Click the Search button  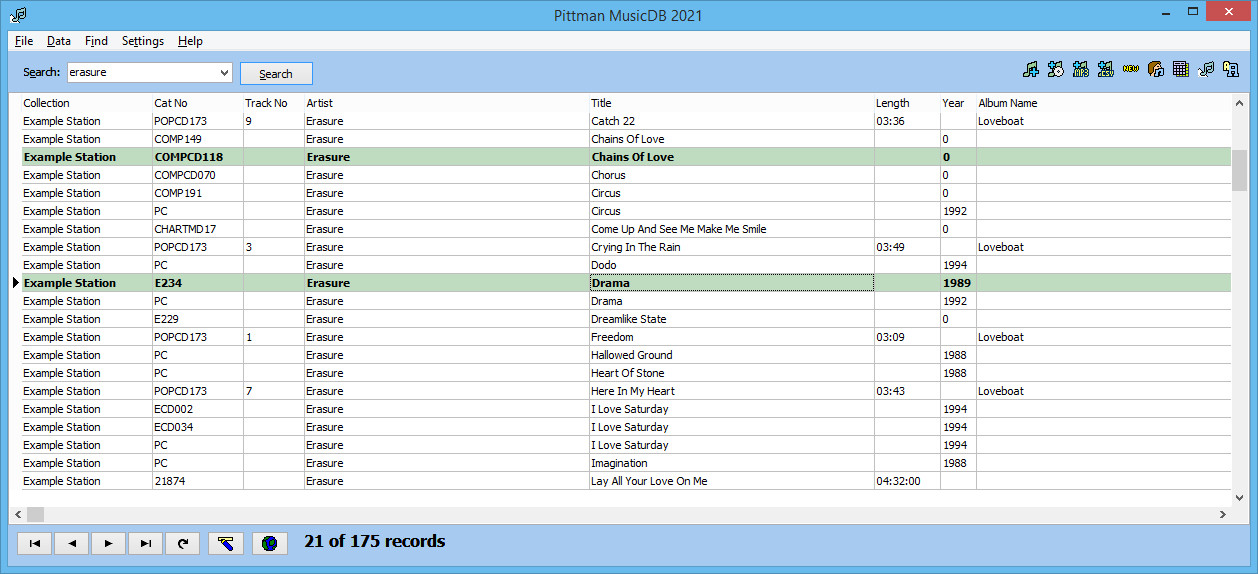[276, 73]
